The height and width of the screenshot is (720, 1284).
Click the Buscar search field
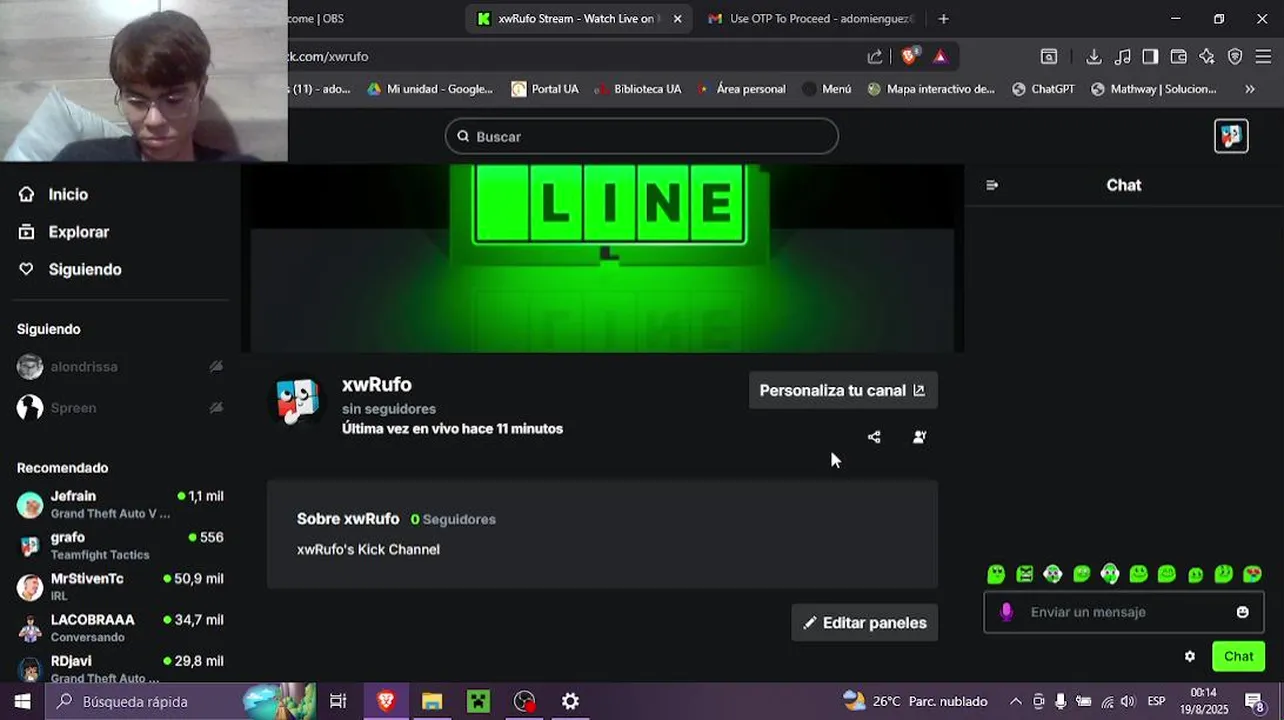click(642, 136)
